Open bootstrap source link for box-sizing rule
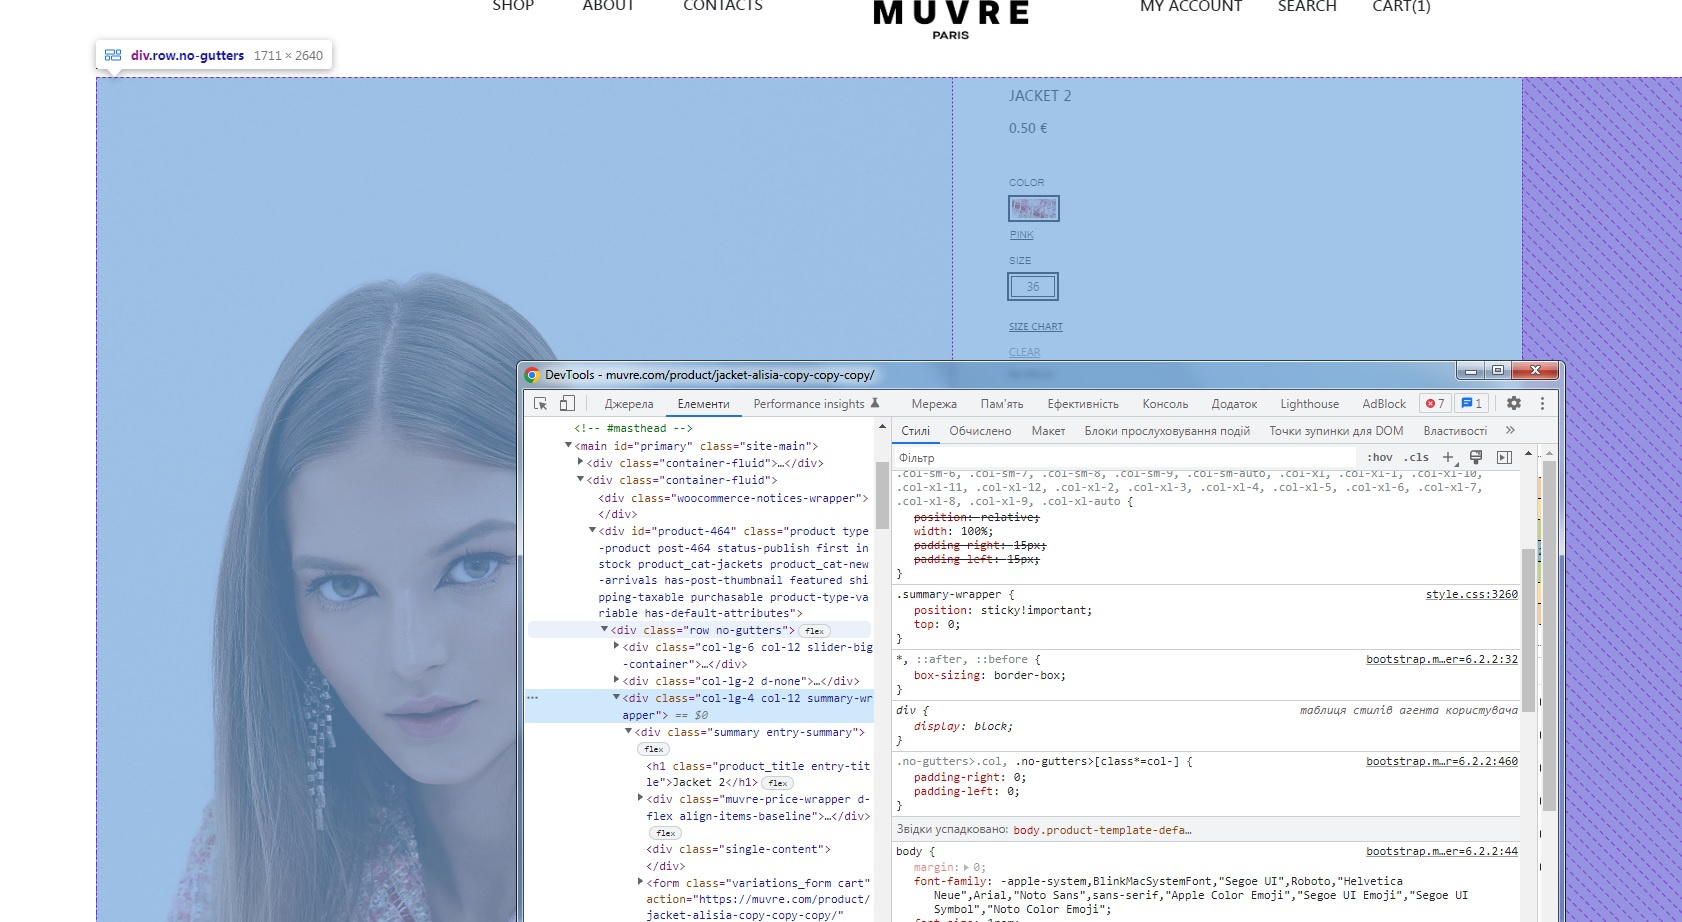The image size is (1682, 922). [x=1442, y=659]
